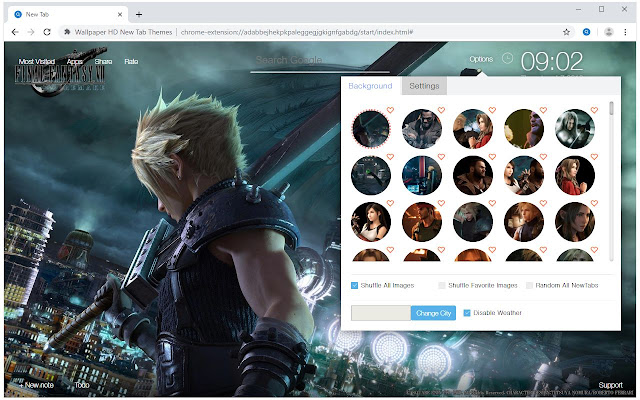Click heart on second-row second wallpaper

(441, 157)
